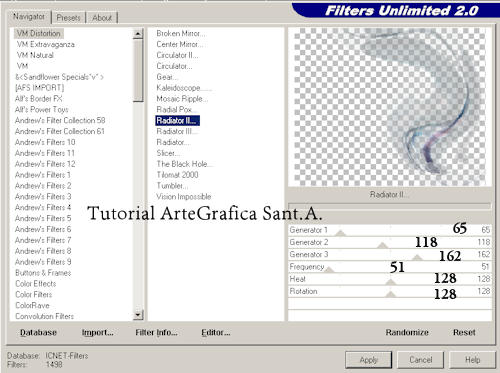Pick The Black Hole filter
Image resolution: width=500 pixels, height=373 pixels.
click(x=183, y=164)
